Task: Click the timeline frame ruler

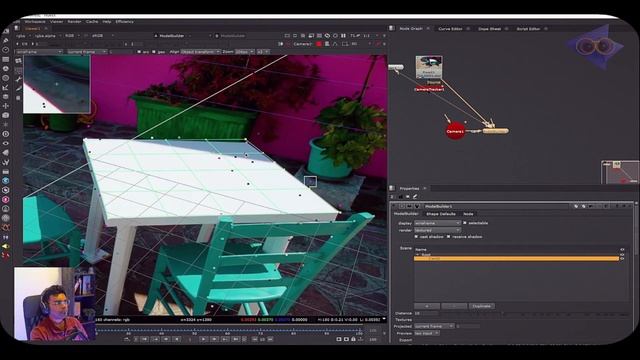Action: (229, 331)
